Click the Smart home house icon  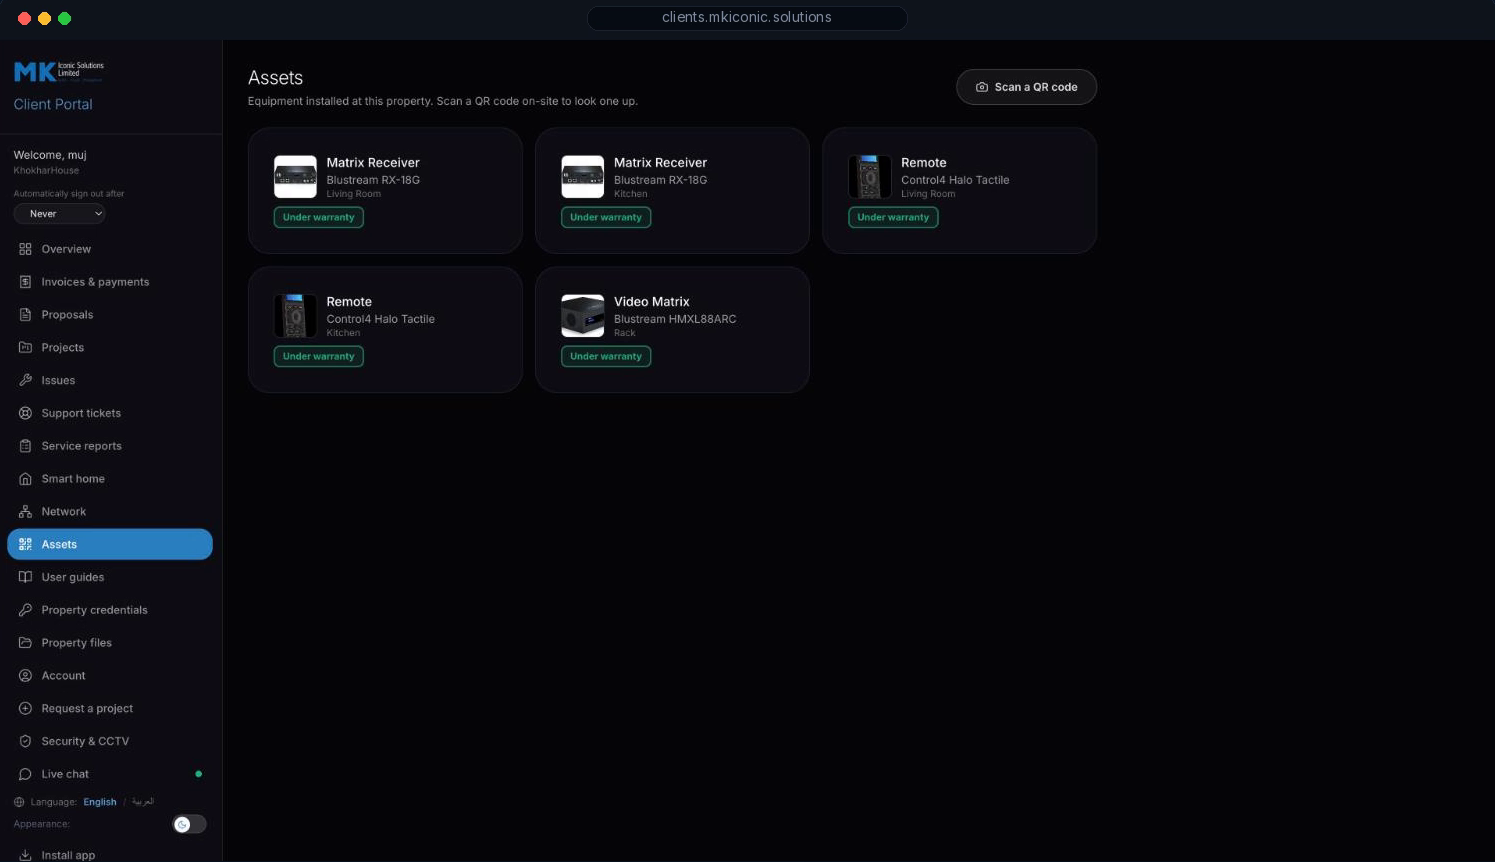pos(26,479)
